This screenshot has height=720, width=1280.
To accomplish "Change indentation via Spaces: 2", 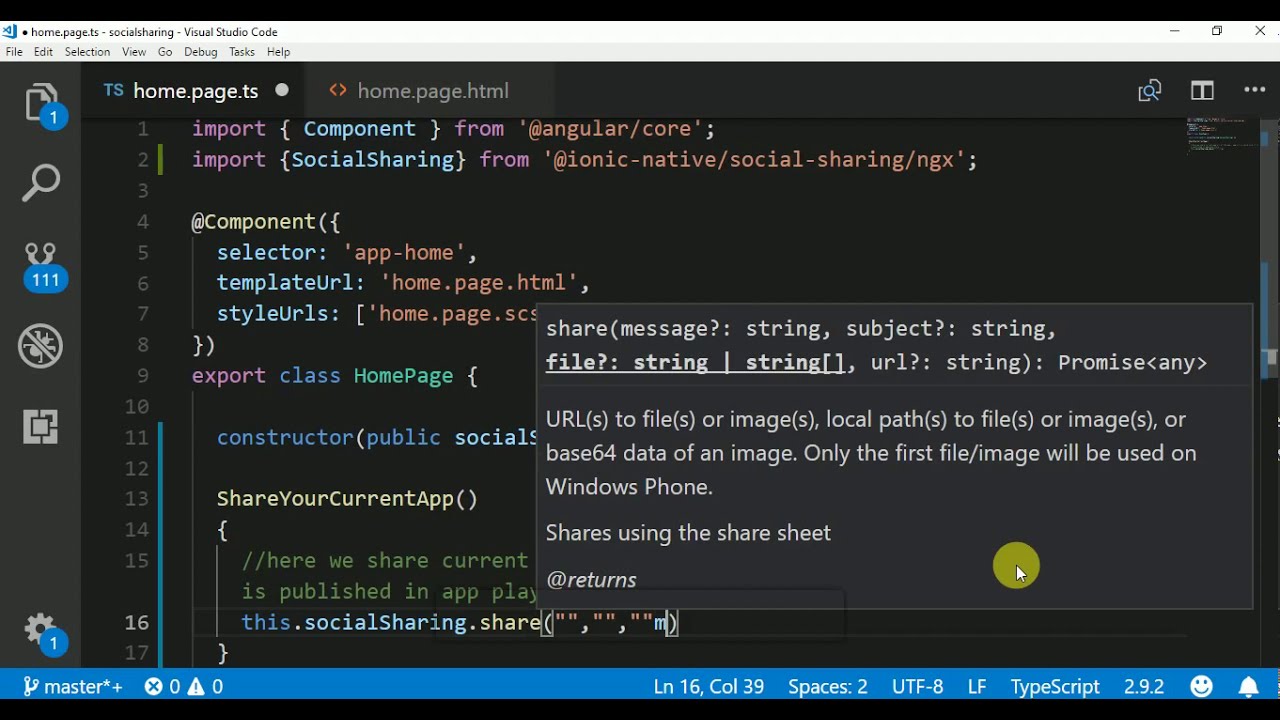I will (x=828, y=686).
